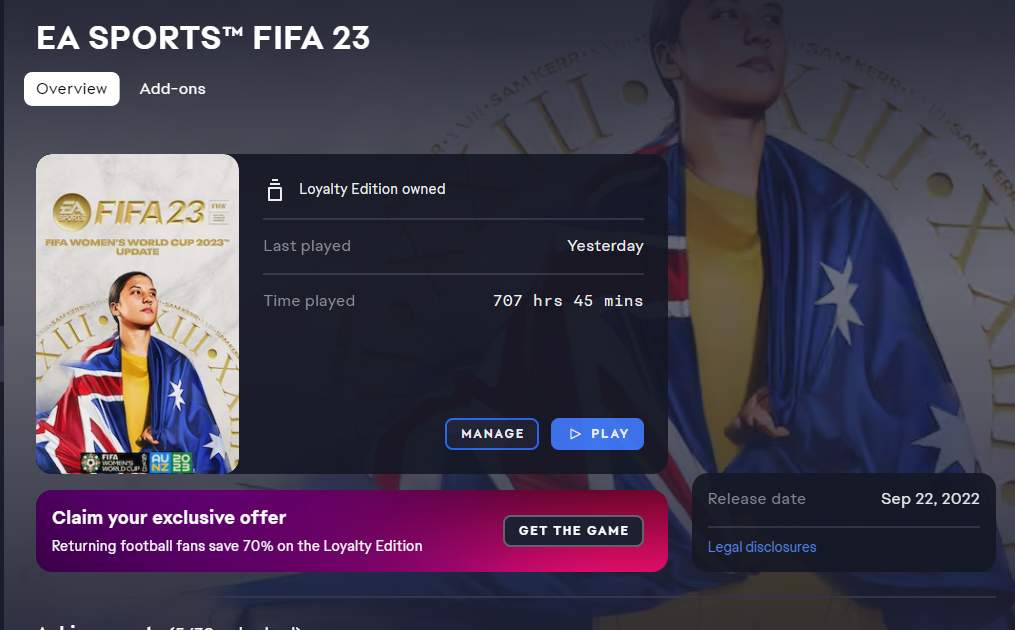Open the Overview tab

[72, 89]
